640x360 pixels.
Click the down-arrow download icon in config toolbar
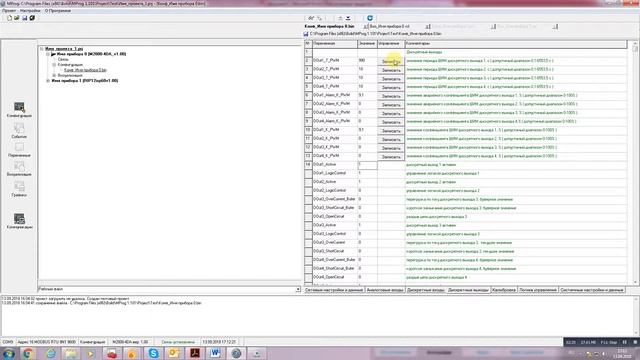click(x=348, y=18)
